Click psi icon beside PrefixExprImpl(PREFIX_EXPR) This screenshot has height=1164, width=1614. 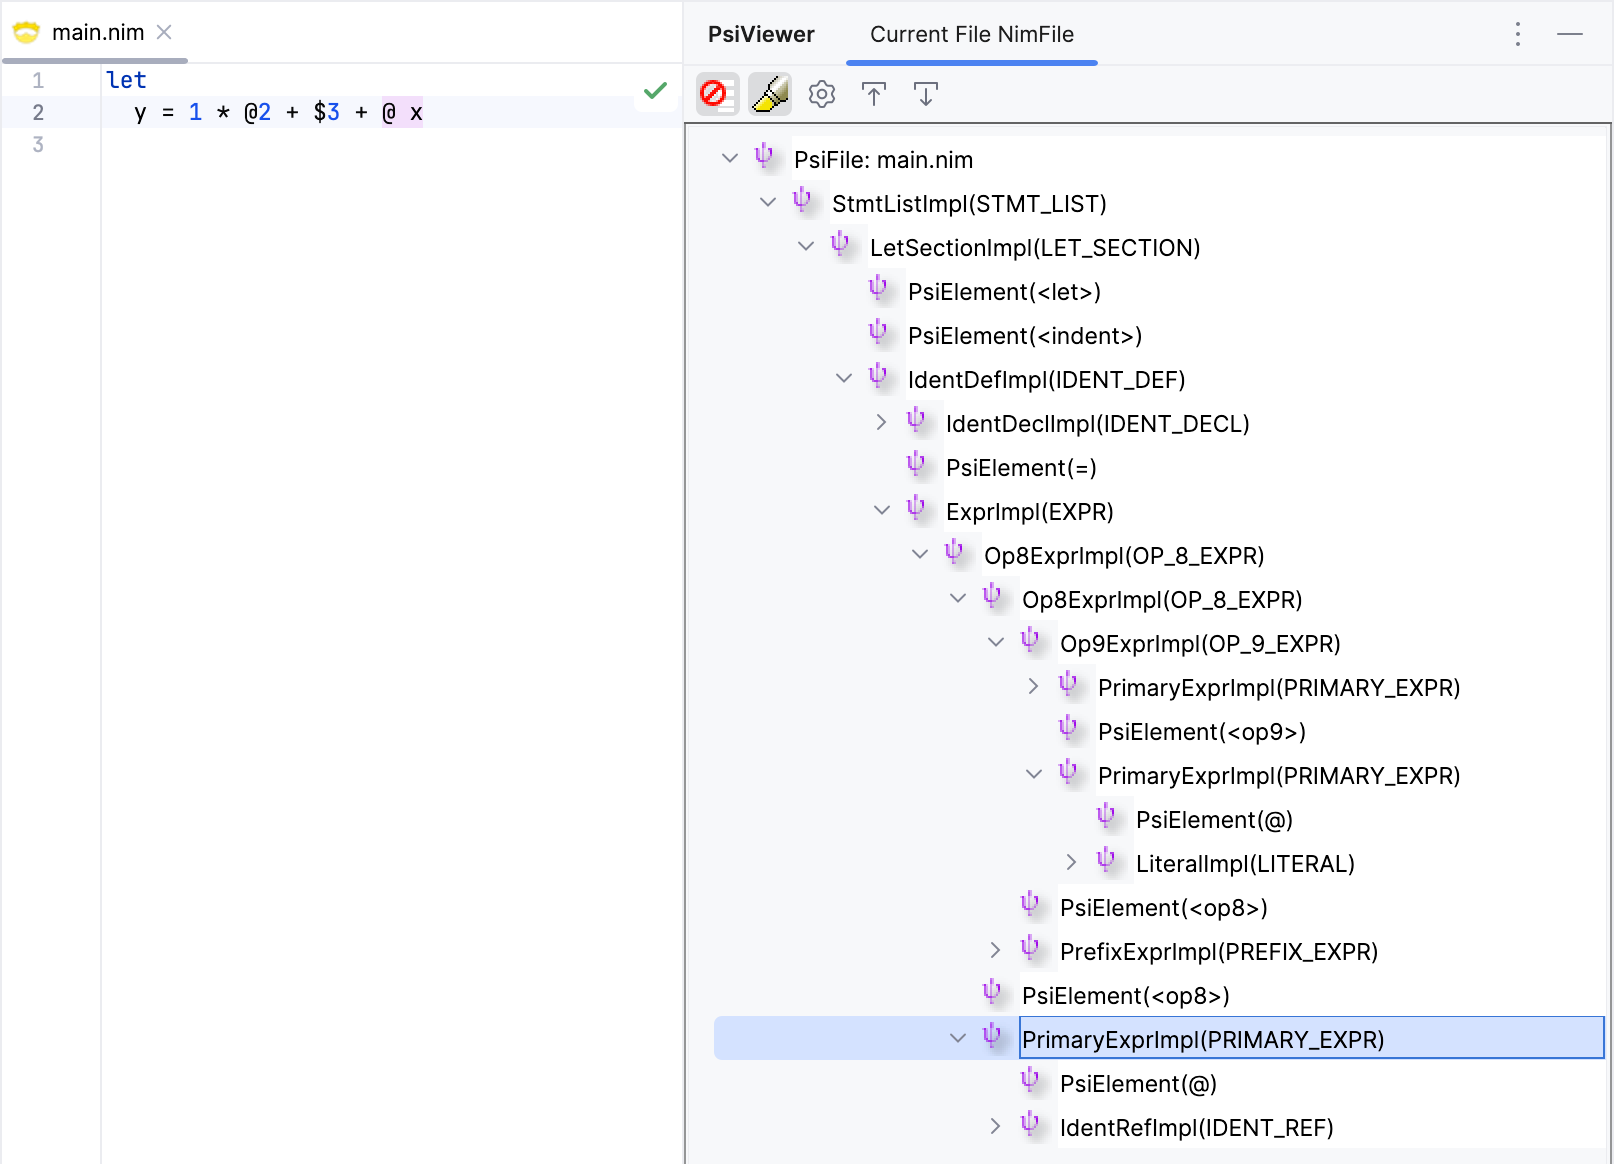(x=1030, y=948)
